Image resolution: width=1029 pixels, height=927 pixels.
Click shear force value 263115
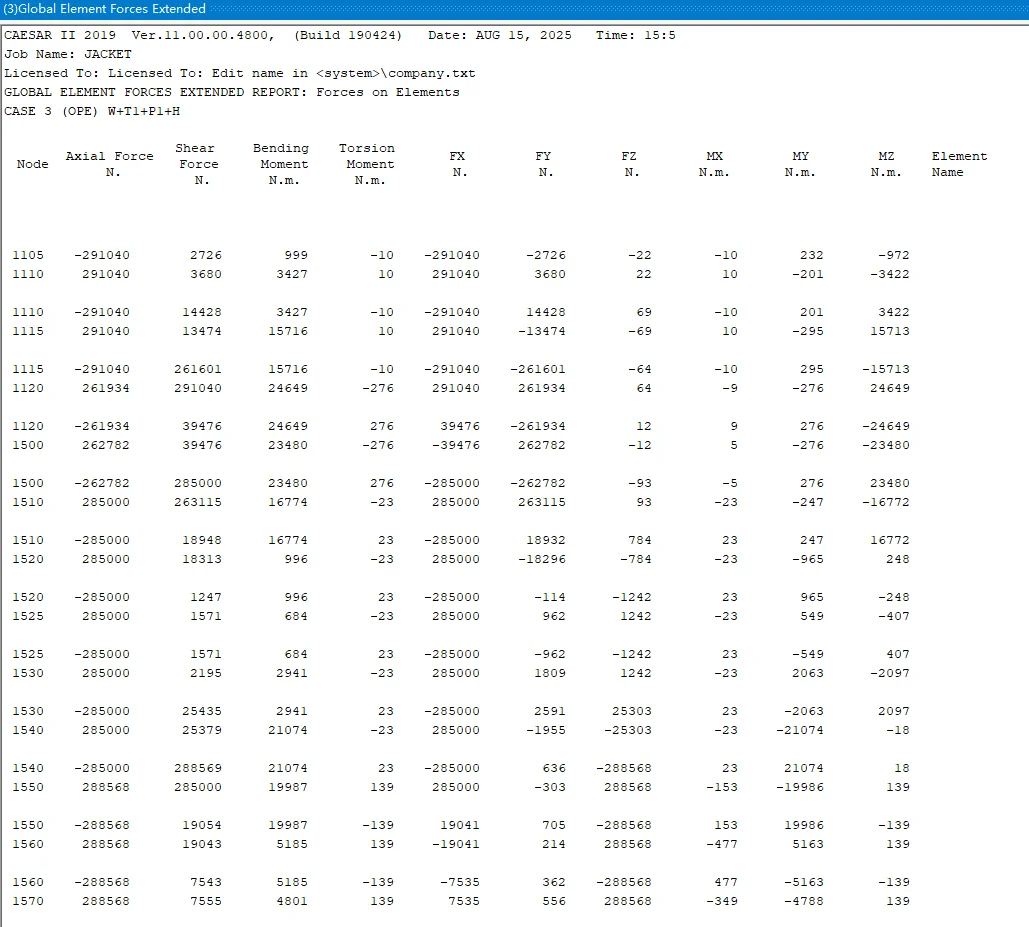pos(198,503)
